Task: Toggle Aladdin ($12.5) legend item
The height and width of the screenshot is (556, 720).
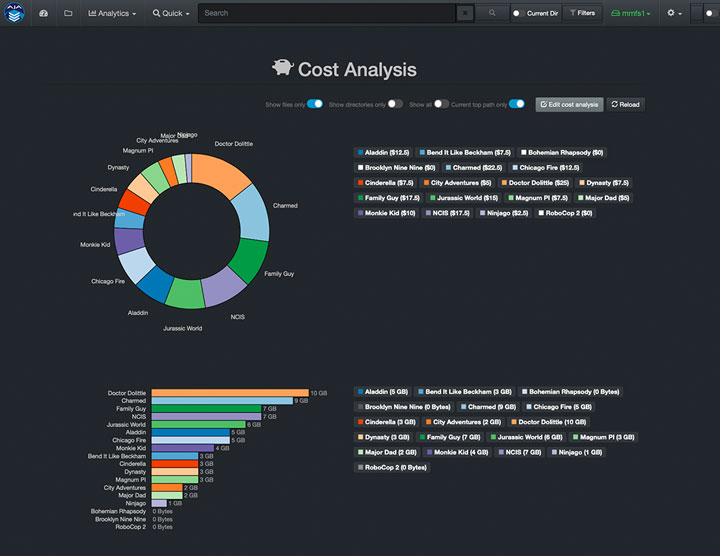Action: coord(383,153)
